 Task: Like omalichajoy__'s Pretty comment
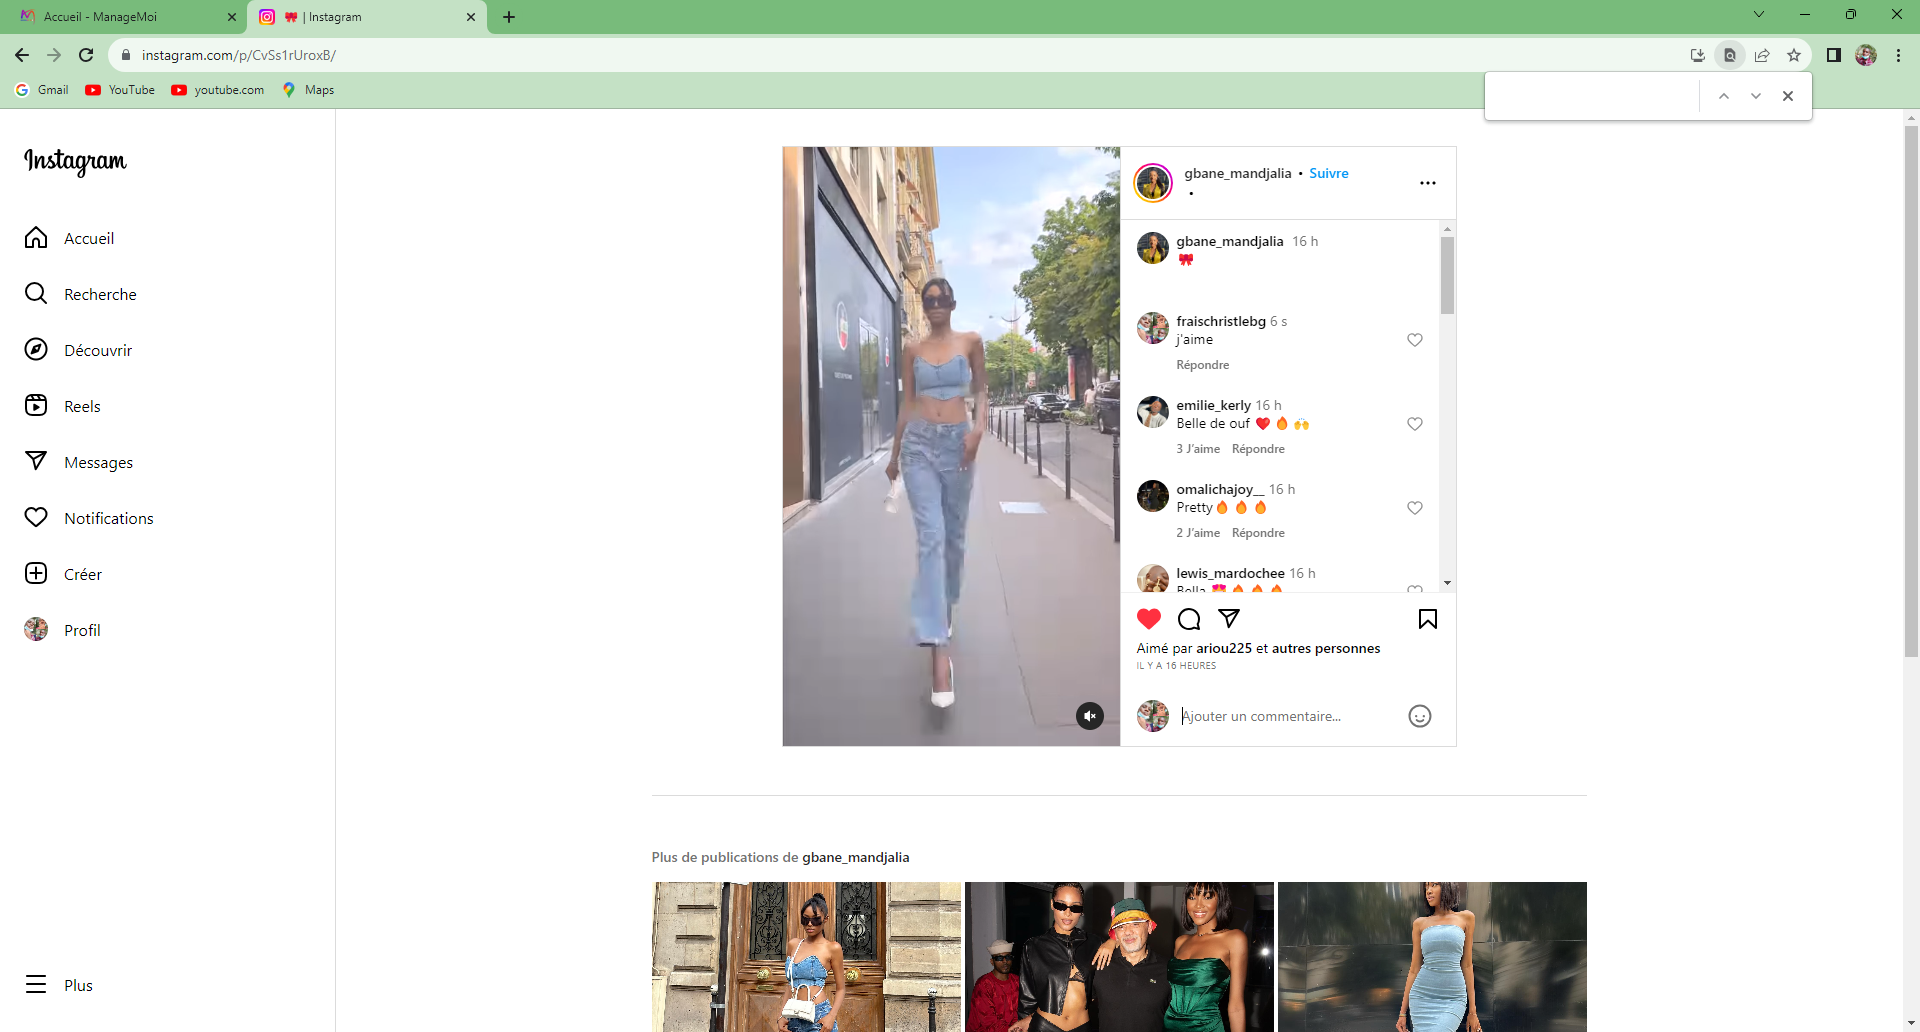click(x=1414, y=508)
